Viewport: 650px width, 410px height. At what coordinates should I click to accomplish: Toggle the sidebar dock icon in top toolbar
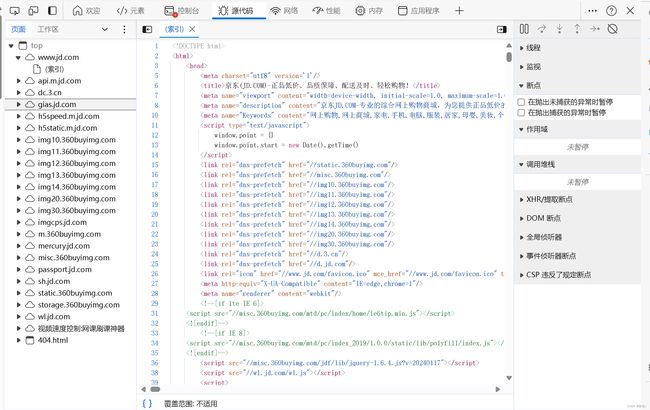click(x=52, y=11)
